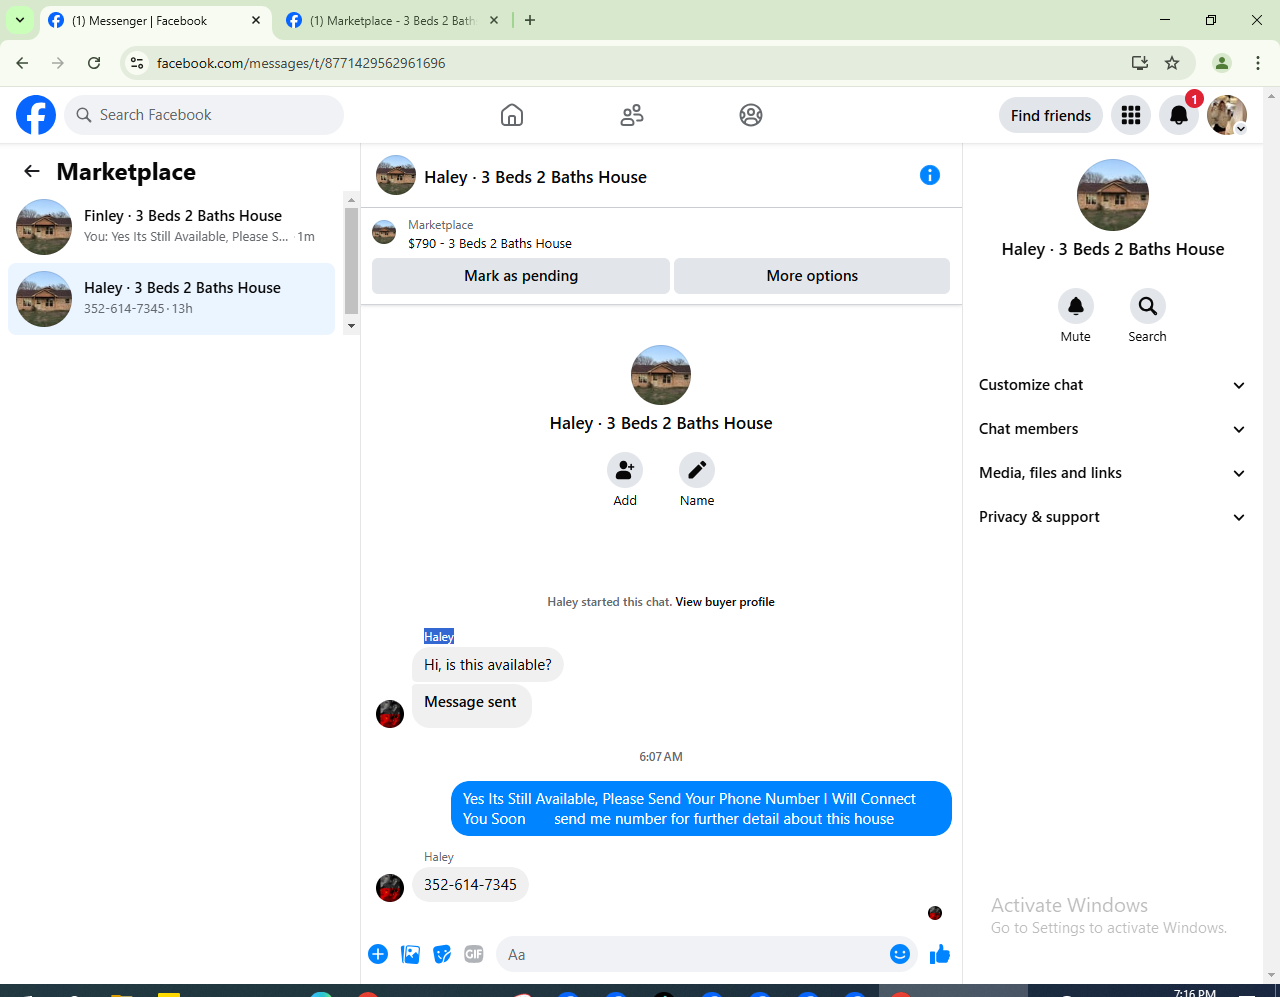Image resolution: width=1280 pixels, height=997 pixels.
Task: Choose a GIF in composer
Action: pos(474,954)
